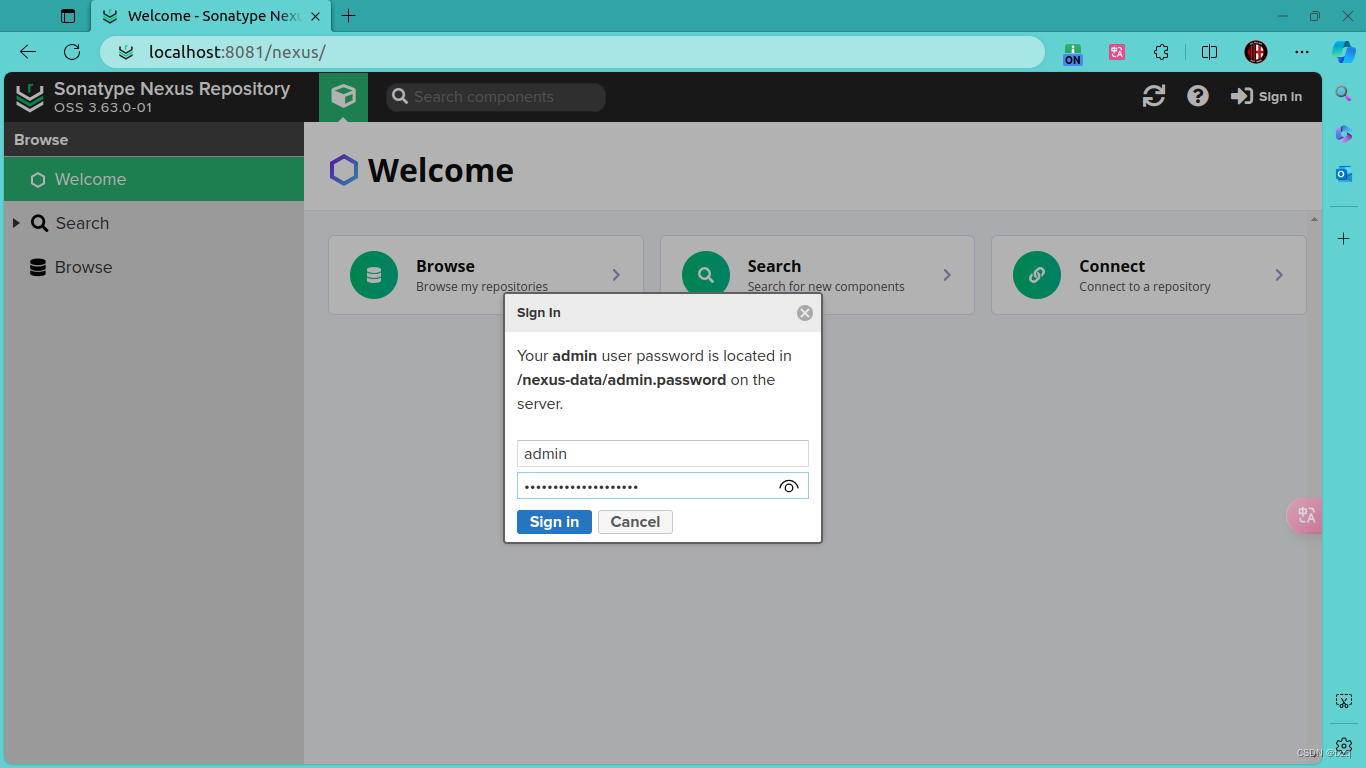The height and width of the screenshot is (768, 1366).
Task: Open the Connect to a repository card
Action: pyautogui.click(x=1149, y=275)
